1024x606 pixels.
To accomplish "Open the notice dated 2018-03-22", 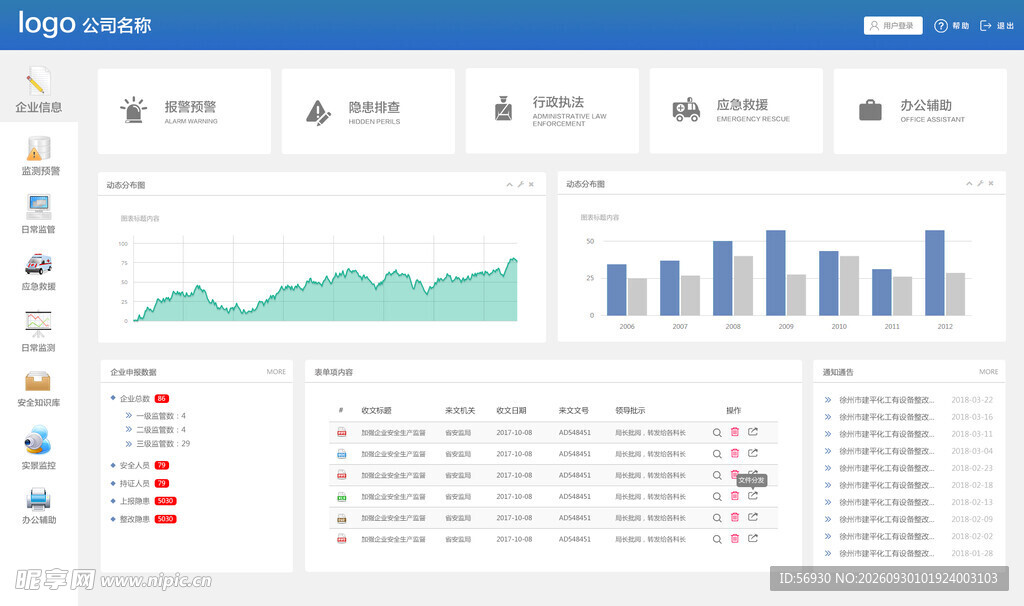I will point(908,400).
